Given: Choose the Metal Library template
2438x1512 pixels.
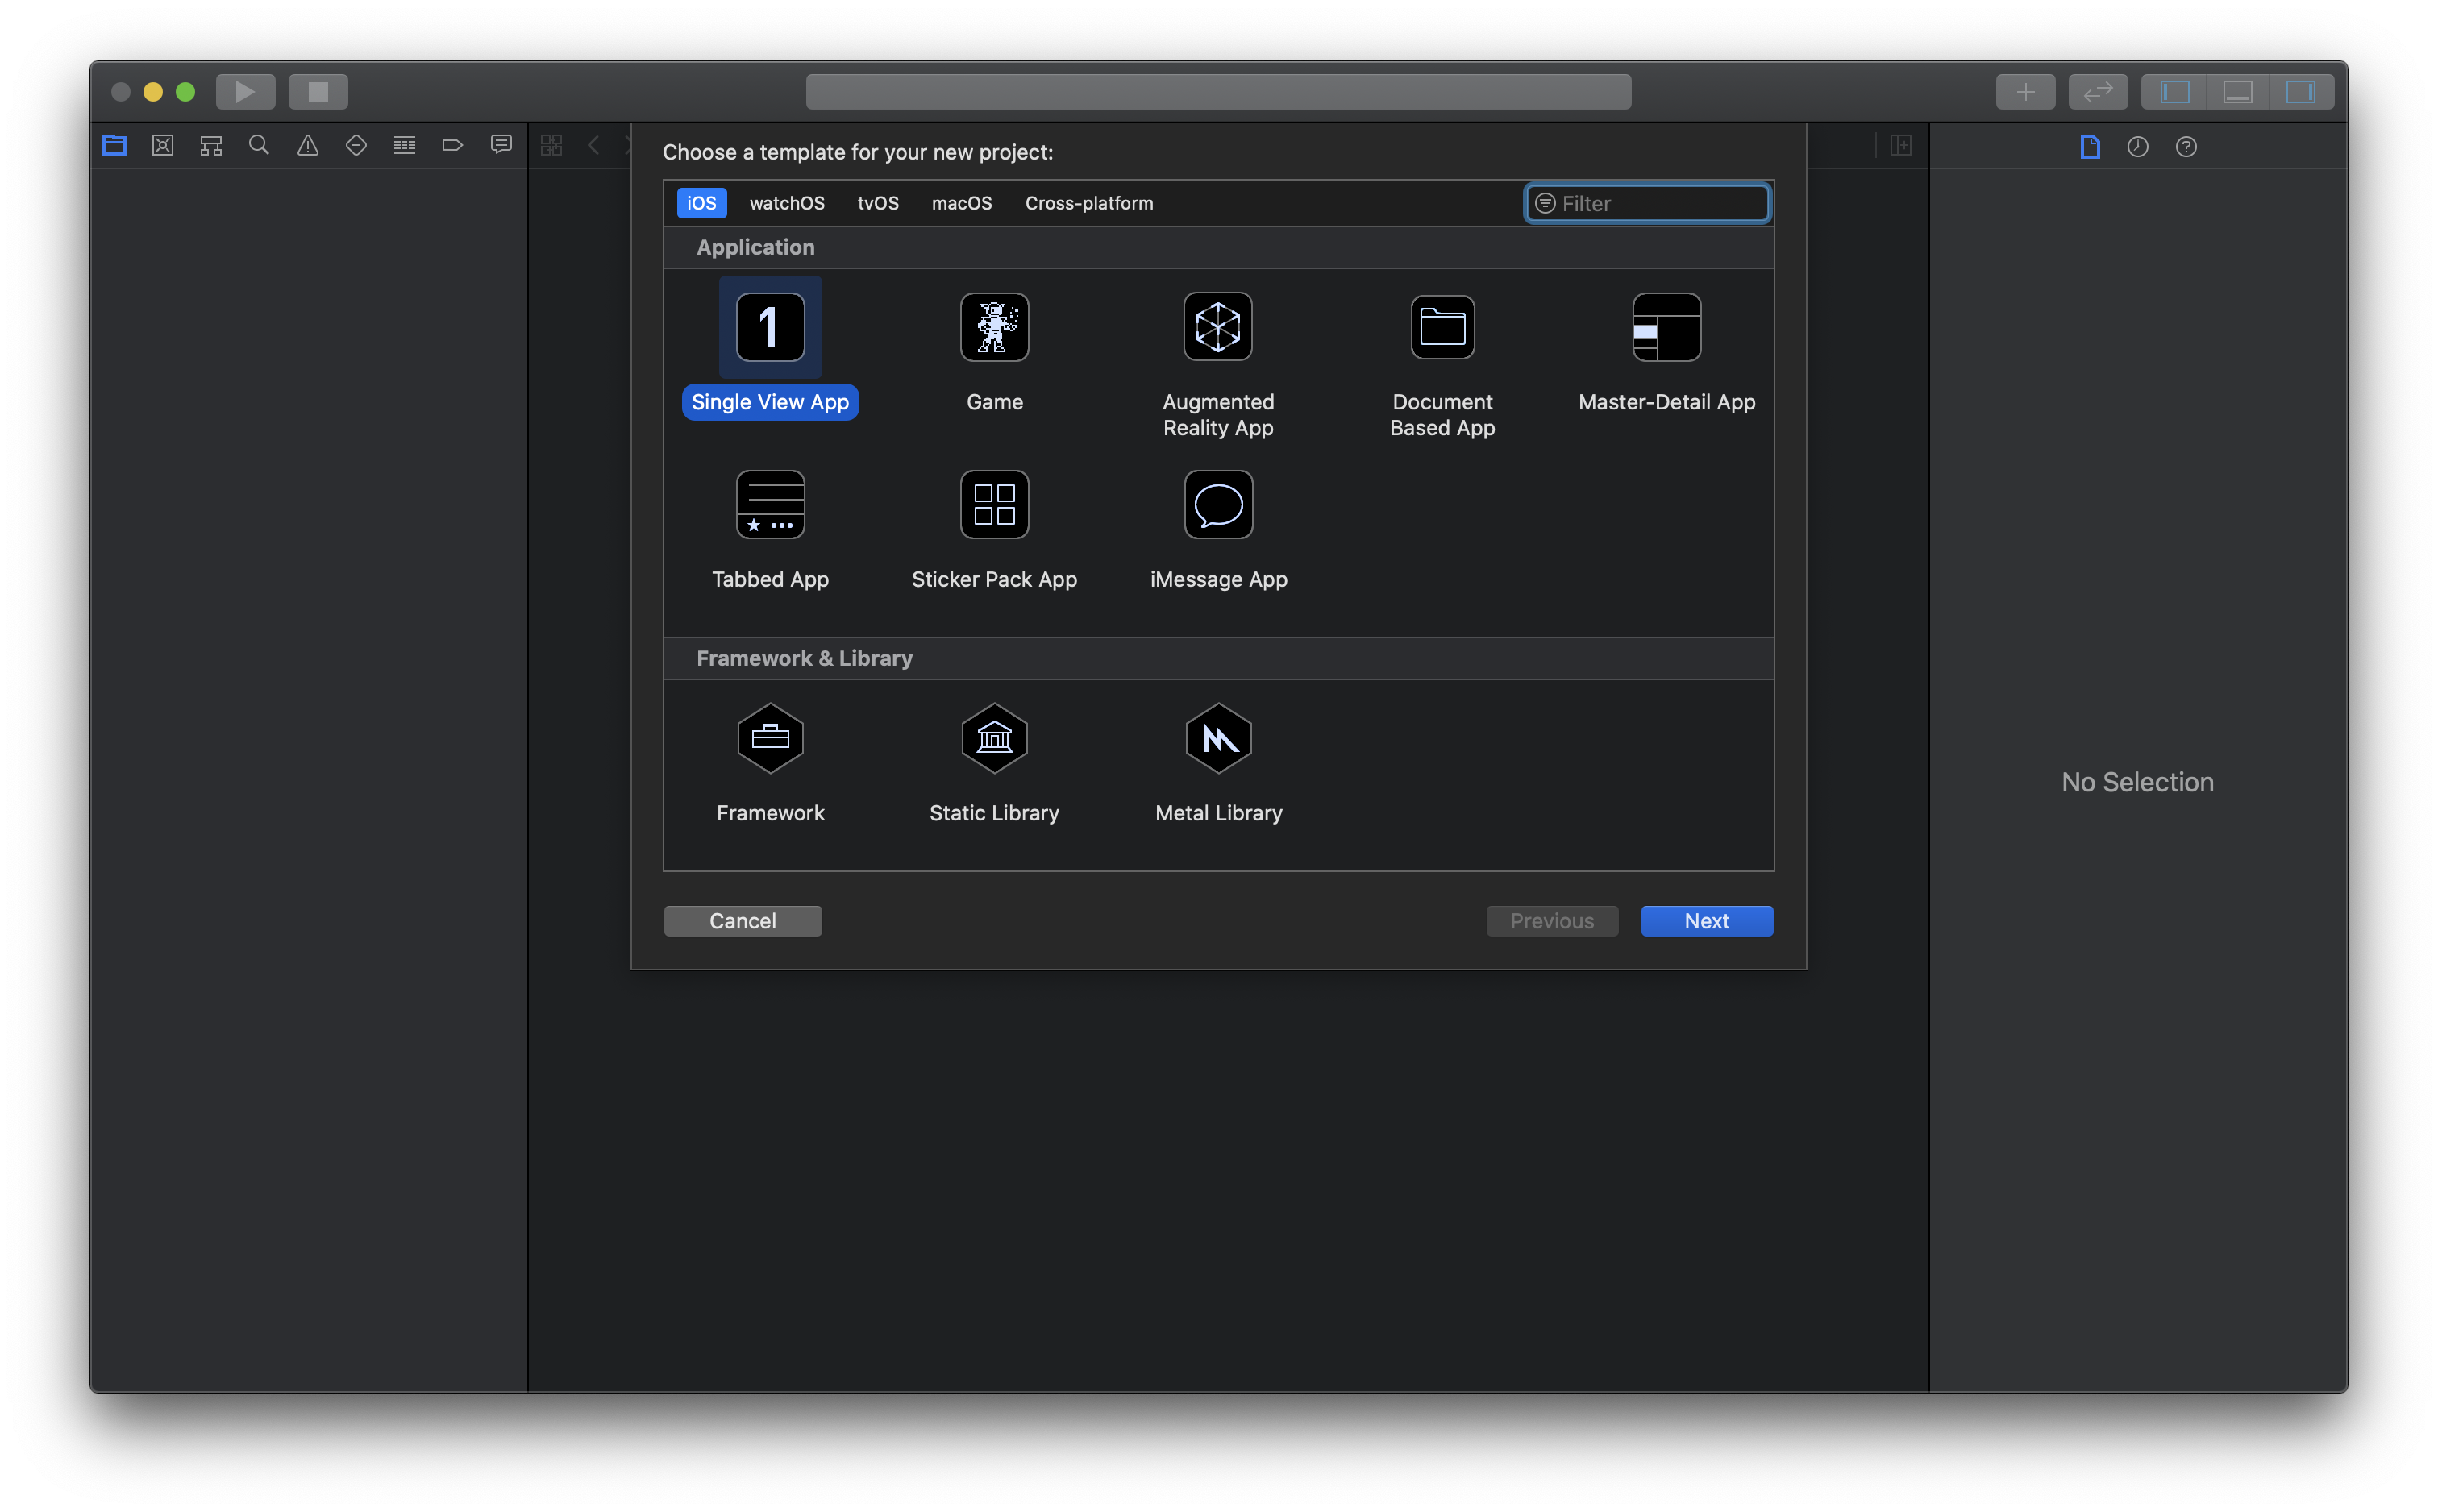Looking at the screenshot, I should click(x=1217, y=739).
